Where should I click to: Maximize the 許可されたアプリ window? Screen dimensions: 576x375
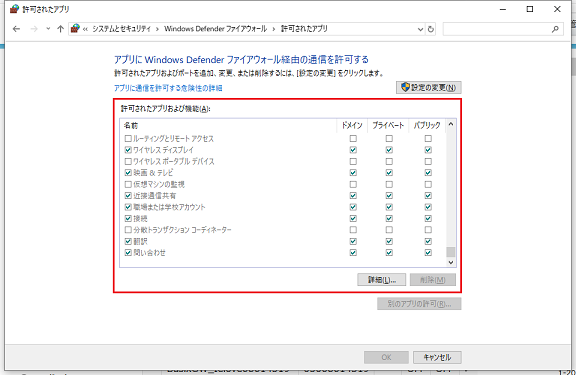(530, 9)
